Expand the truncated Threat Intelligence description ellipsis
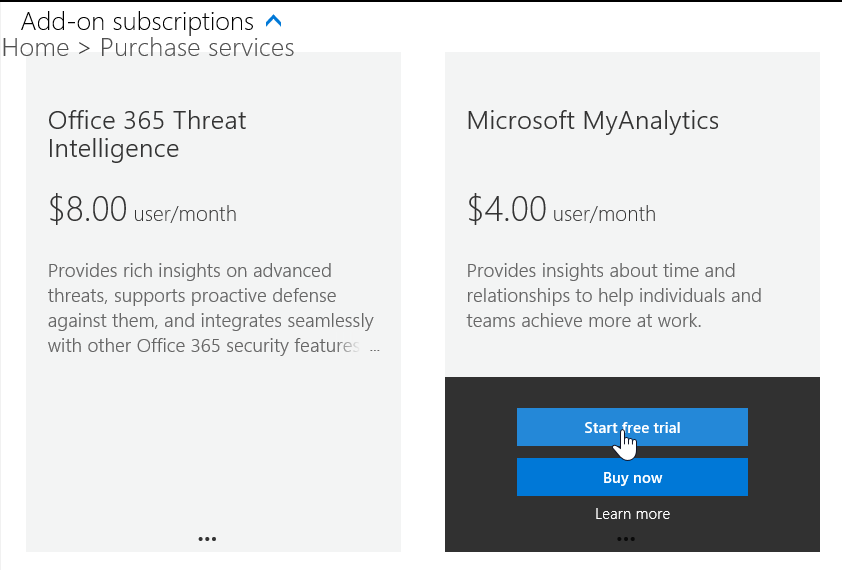The width and height of the screenshot is (842, 570). pyautogui.click(x=375, y=348)
